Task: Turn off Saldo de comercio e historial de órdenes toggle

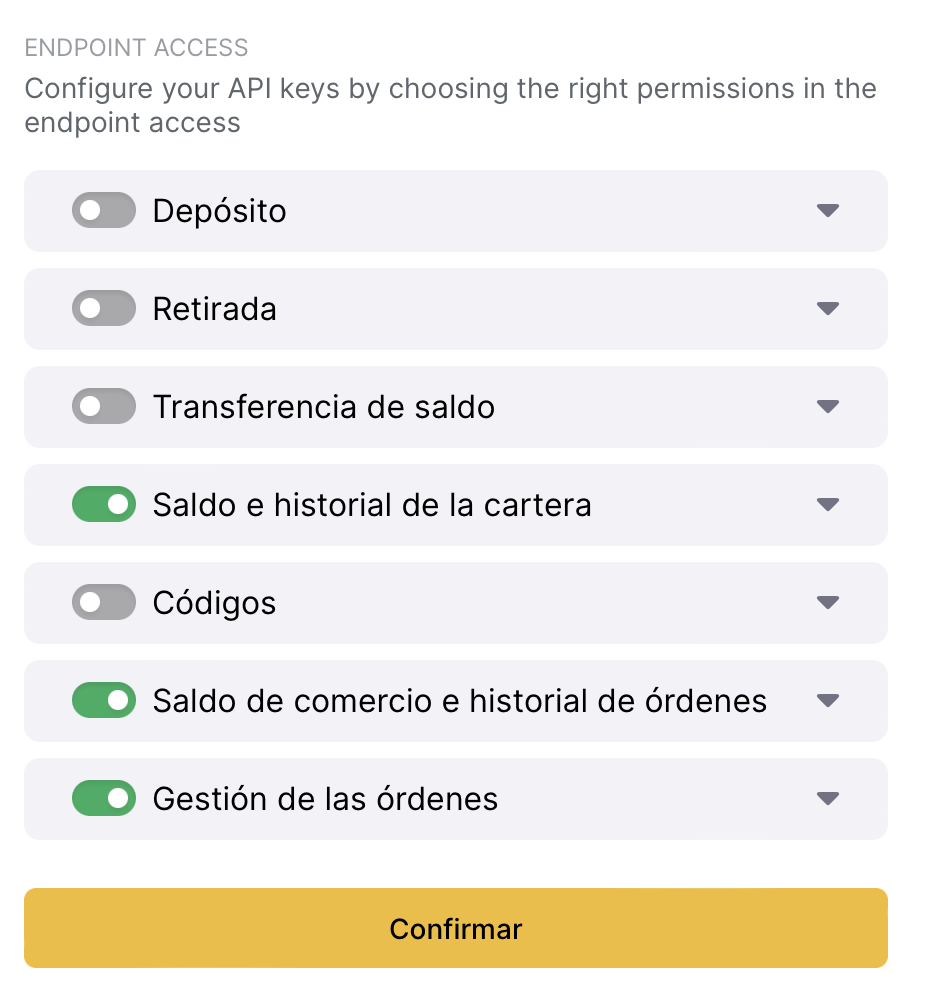Action: [x=103, y=701]
